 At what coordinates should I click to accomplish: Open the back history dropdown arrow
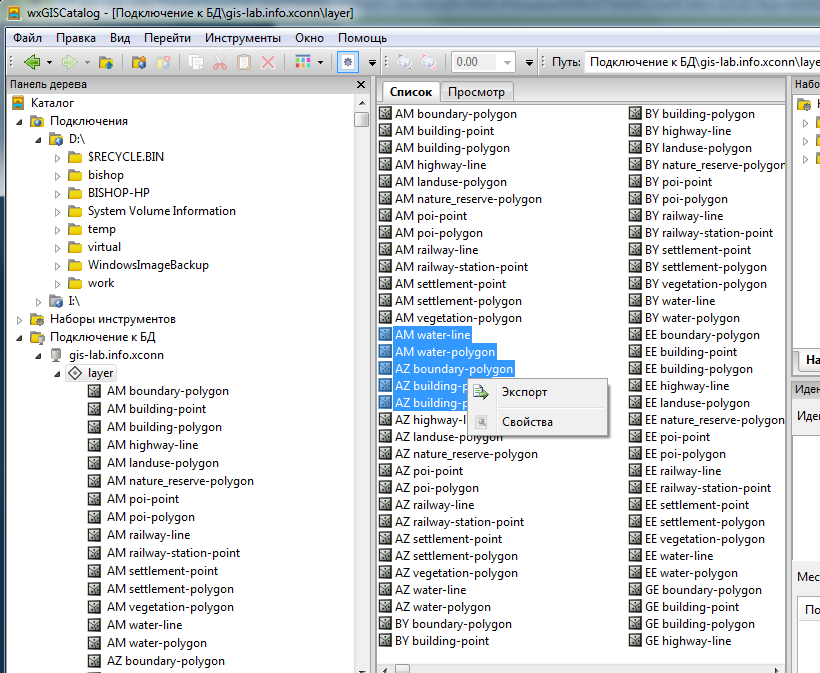point(49,63)
